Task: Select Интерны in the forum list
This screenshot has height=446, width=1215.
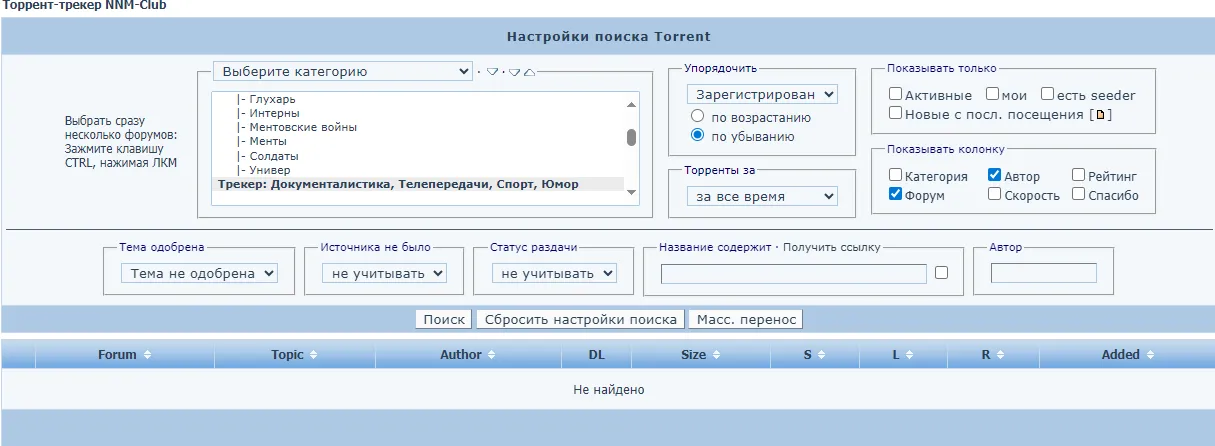Action: tap(267, 114)
